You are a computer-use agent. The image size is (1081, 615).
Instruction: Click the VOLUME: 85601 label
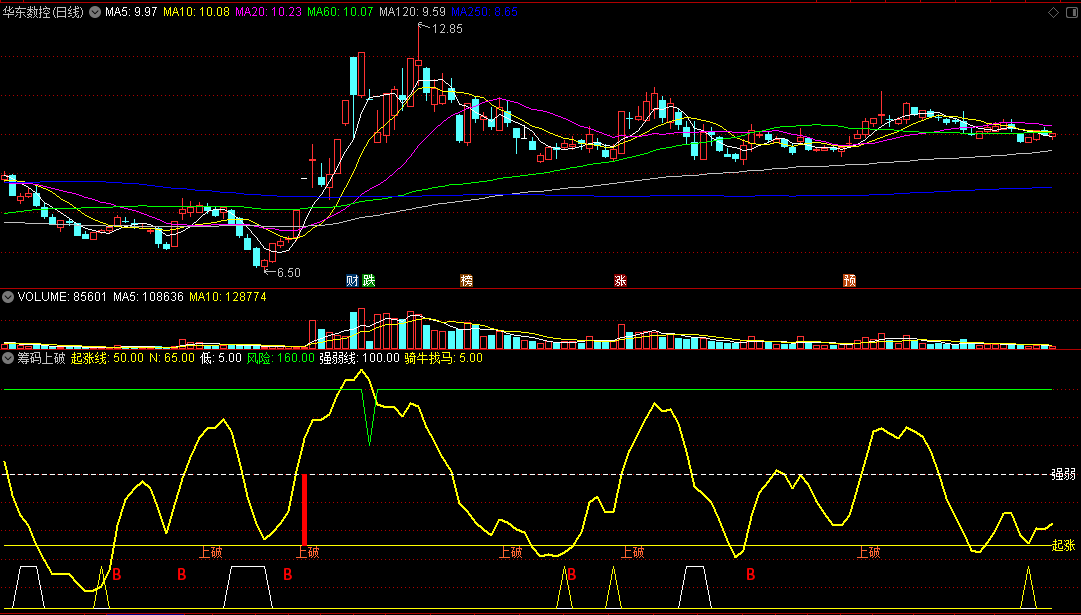click(x=63, y=297)
